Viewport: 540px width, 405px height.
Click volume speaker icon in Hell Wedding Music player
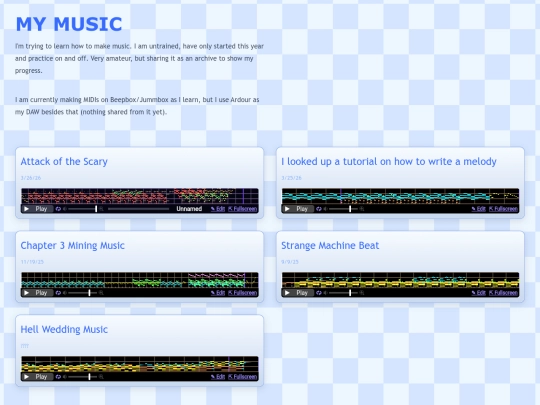pos(65,377)
